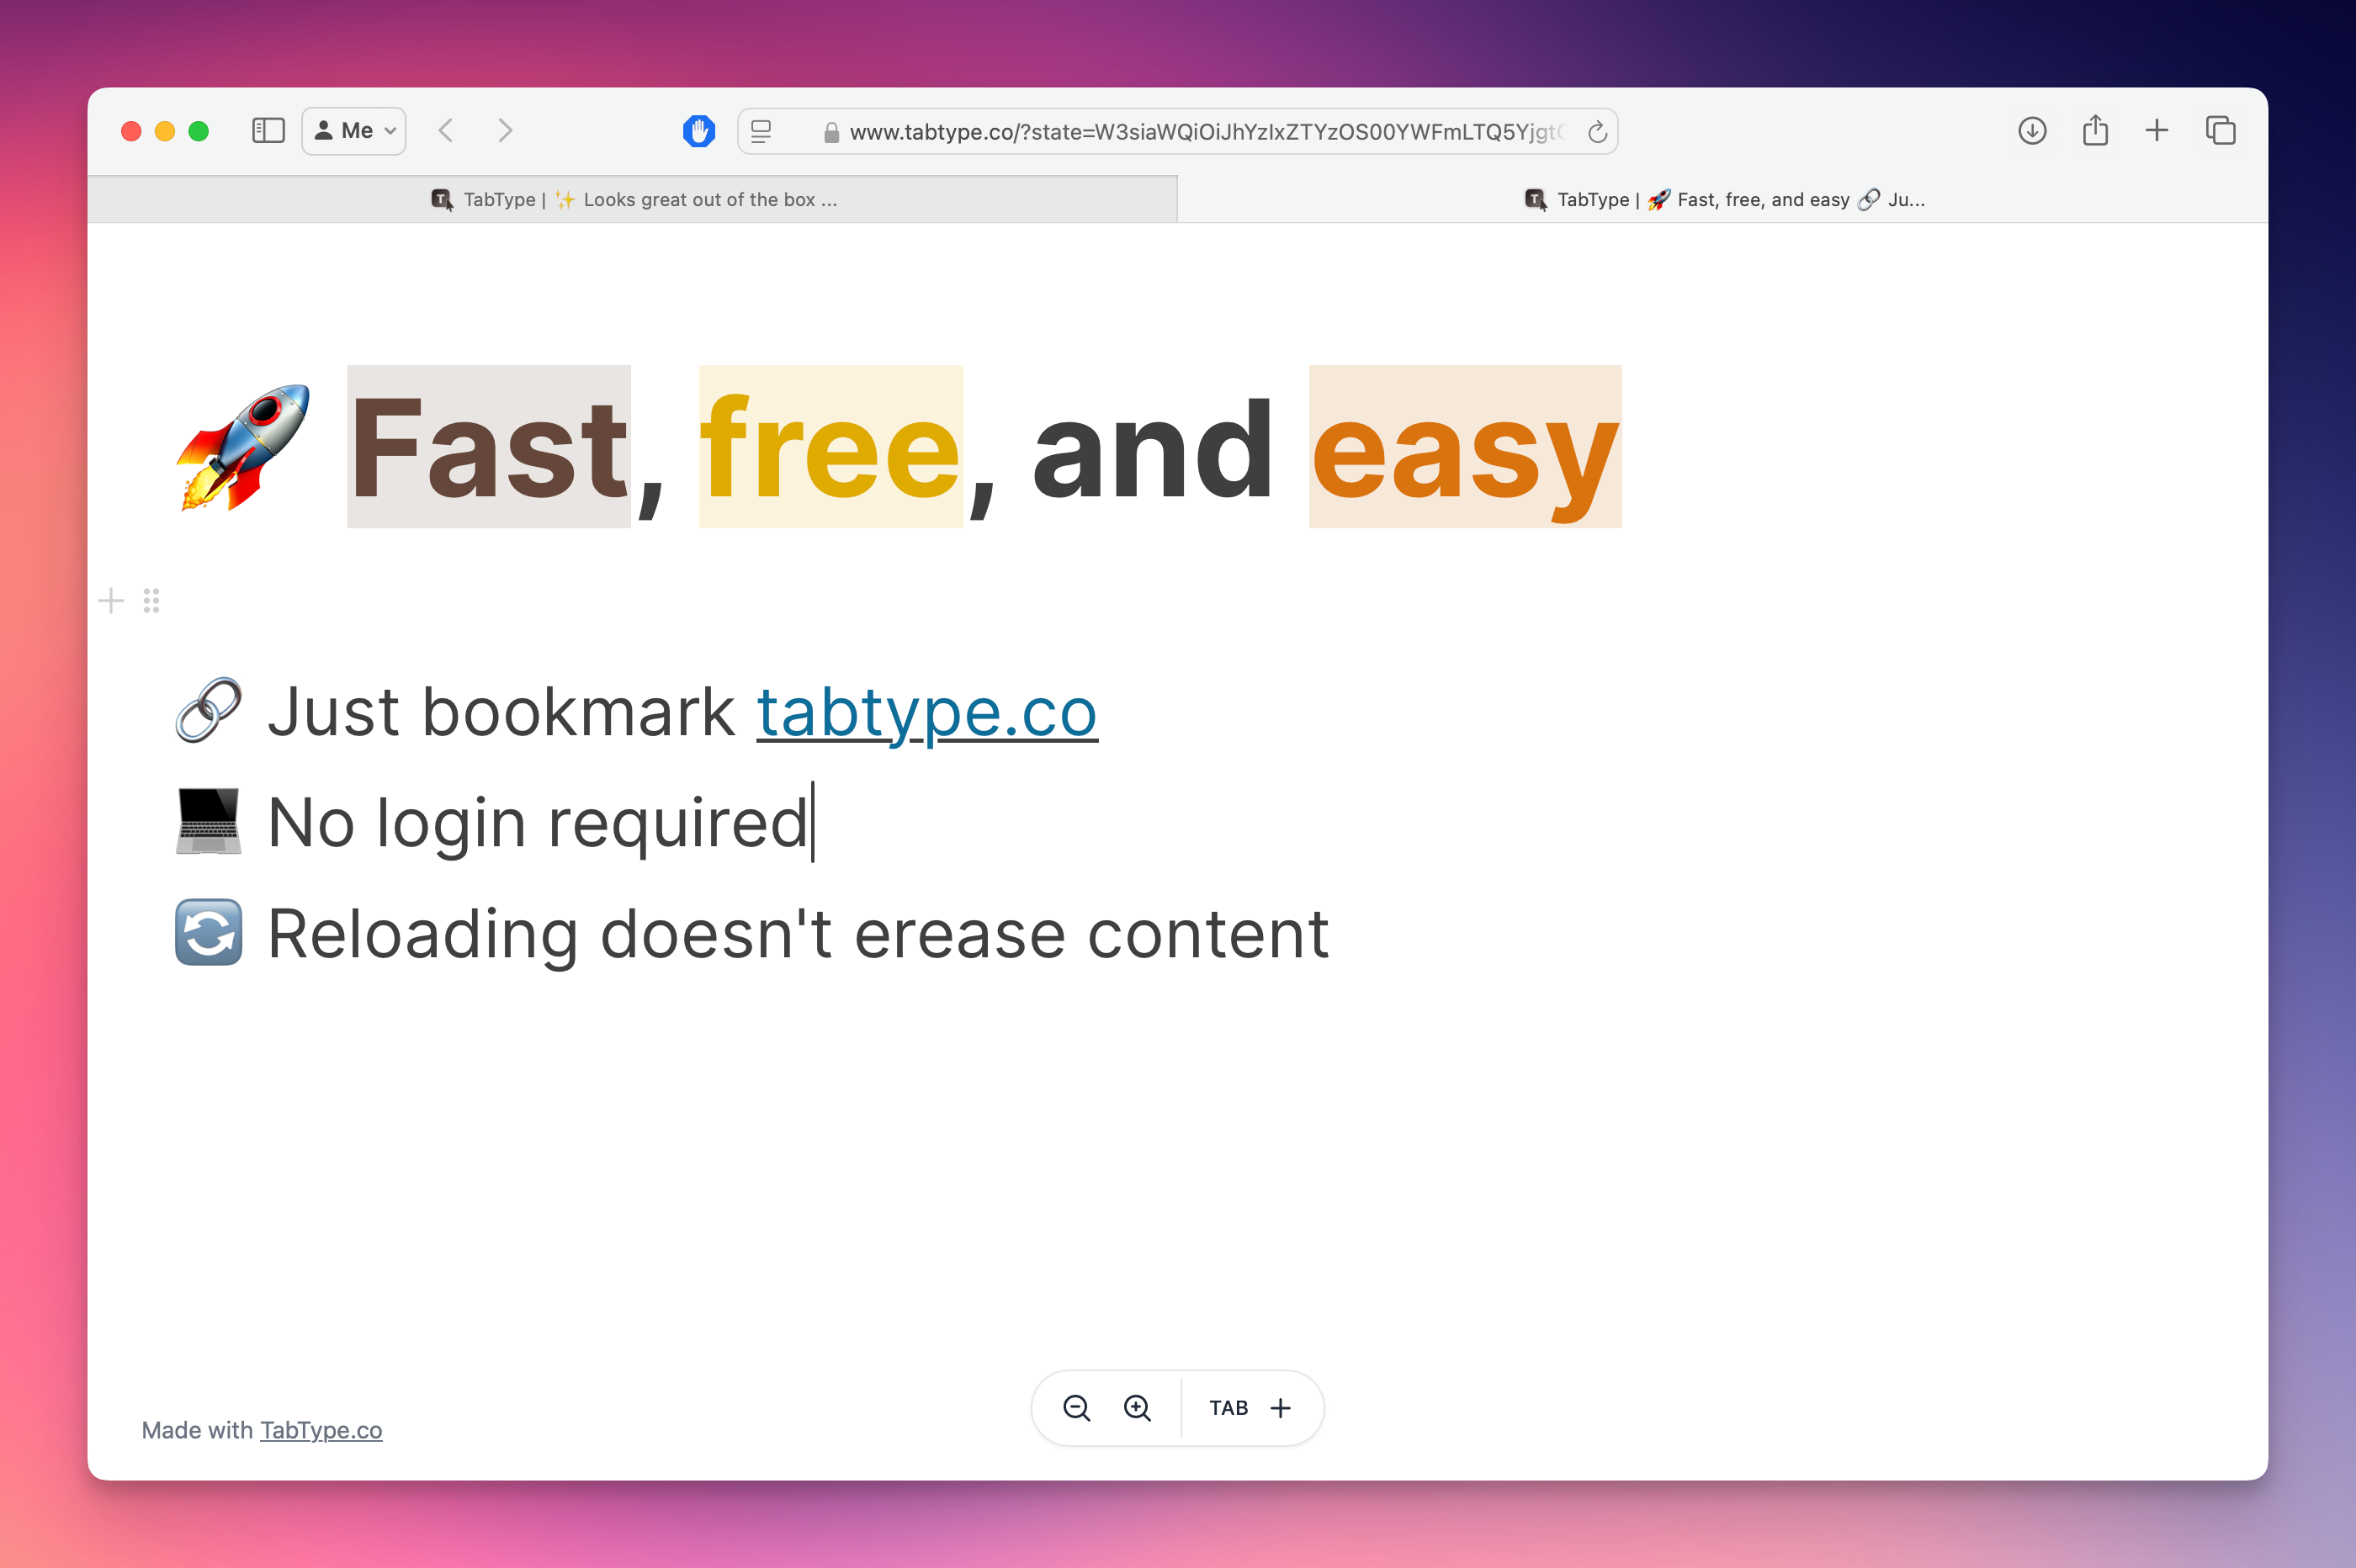2356x1568 pixels.
Task: Click the green fullscreen window button
Action: 199,131
